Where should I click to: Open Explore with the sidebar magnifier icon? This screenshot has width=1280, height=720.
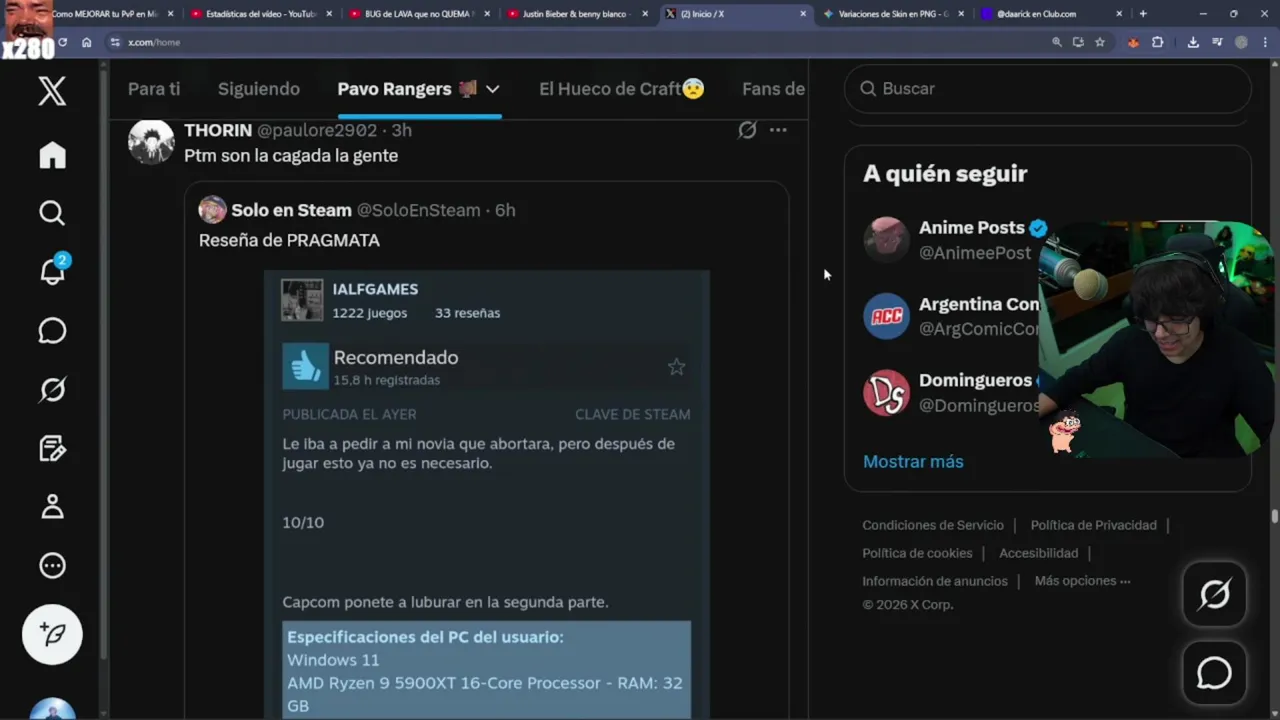pos(52,213)
